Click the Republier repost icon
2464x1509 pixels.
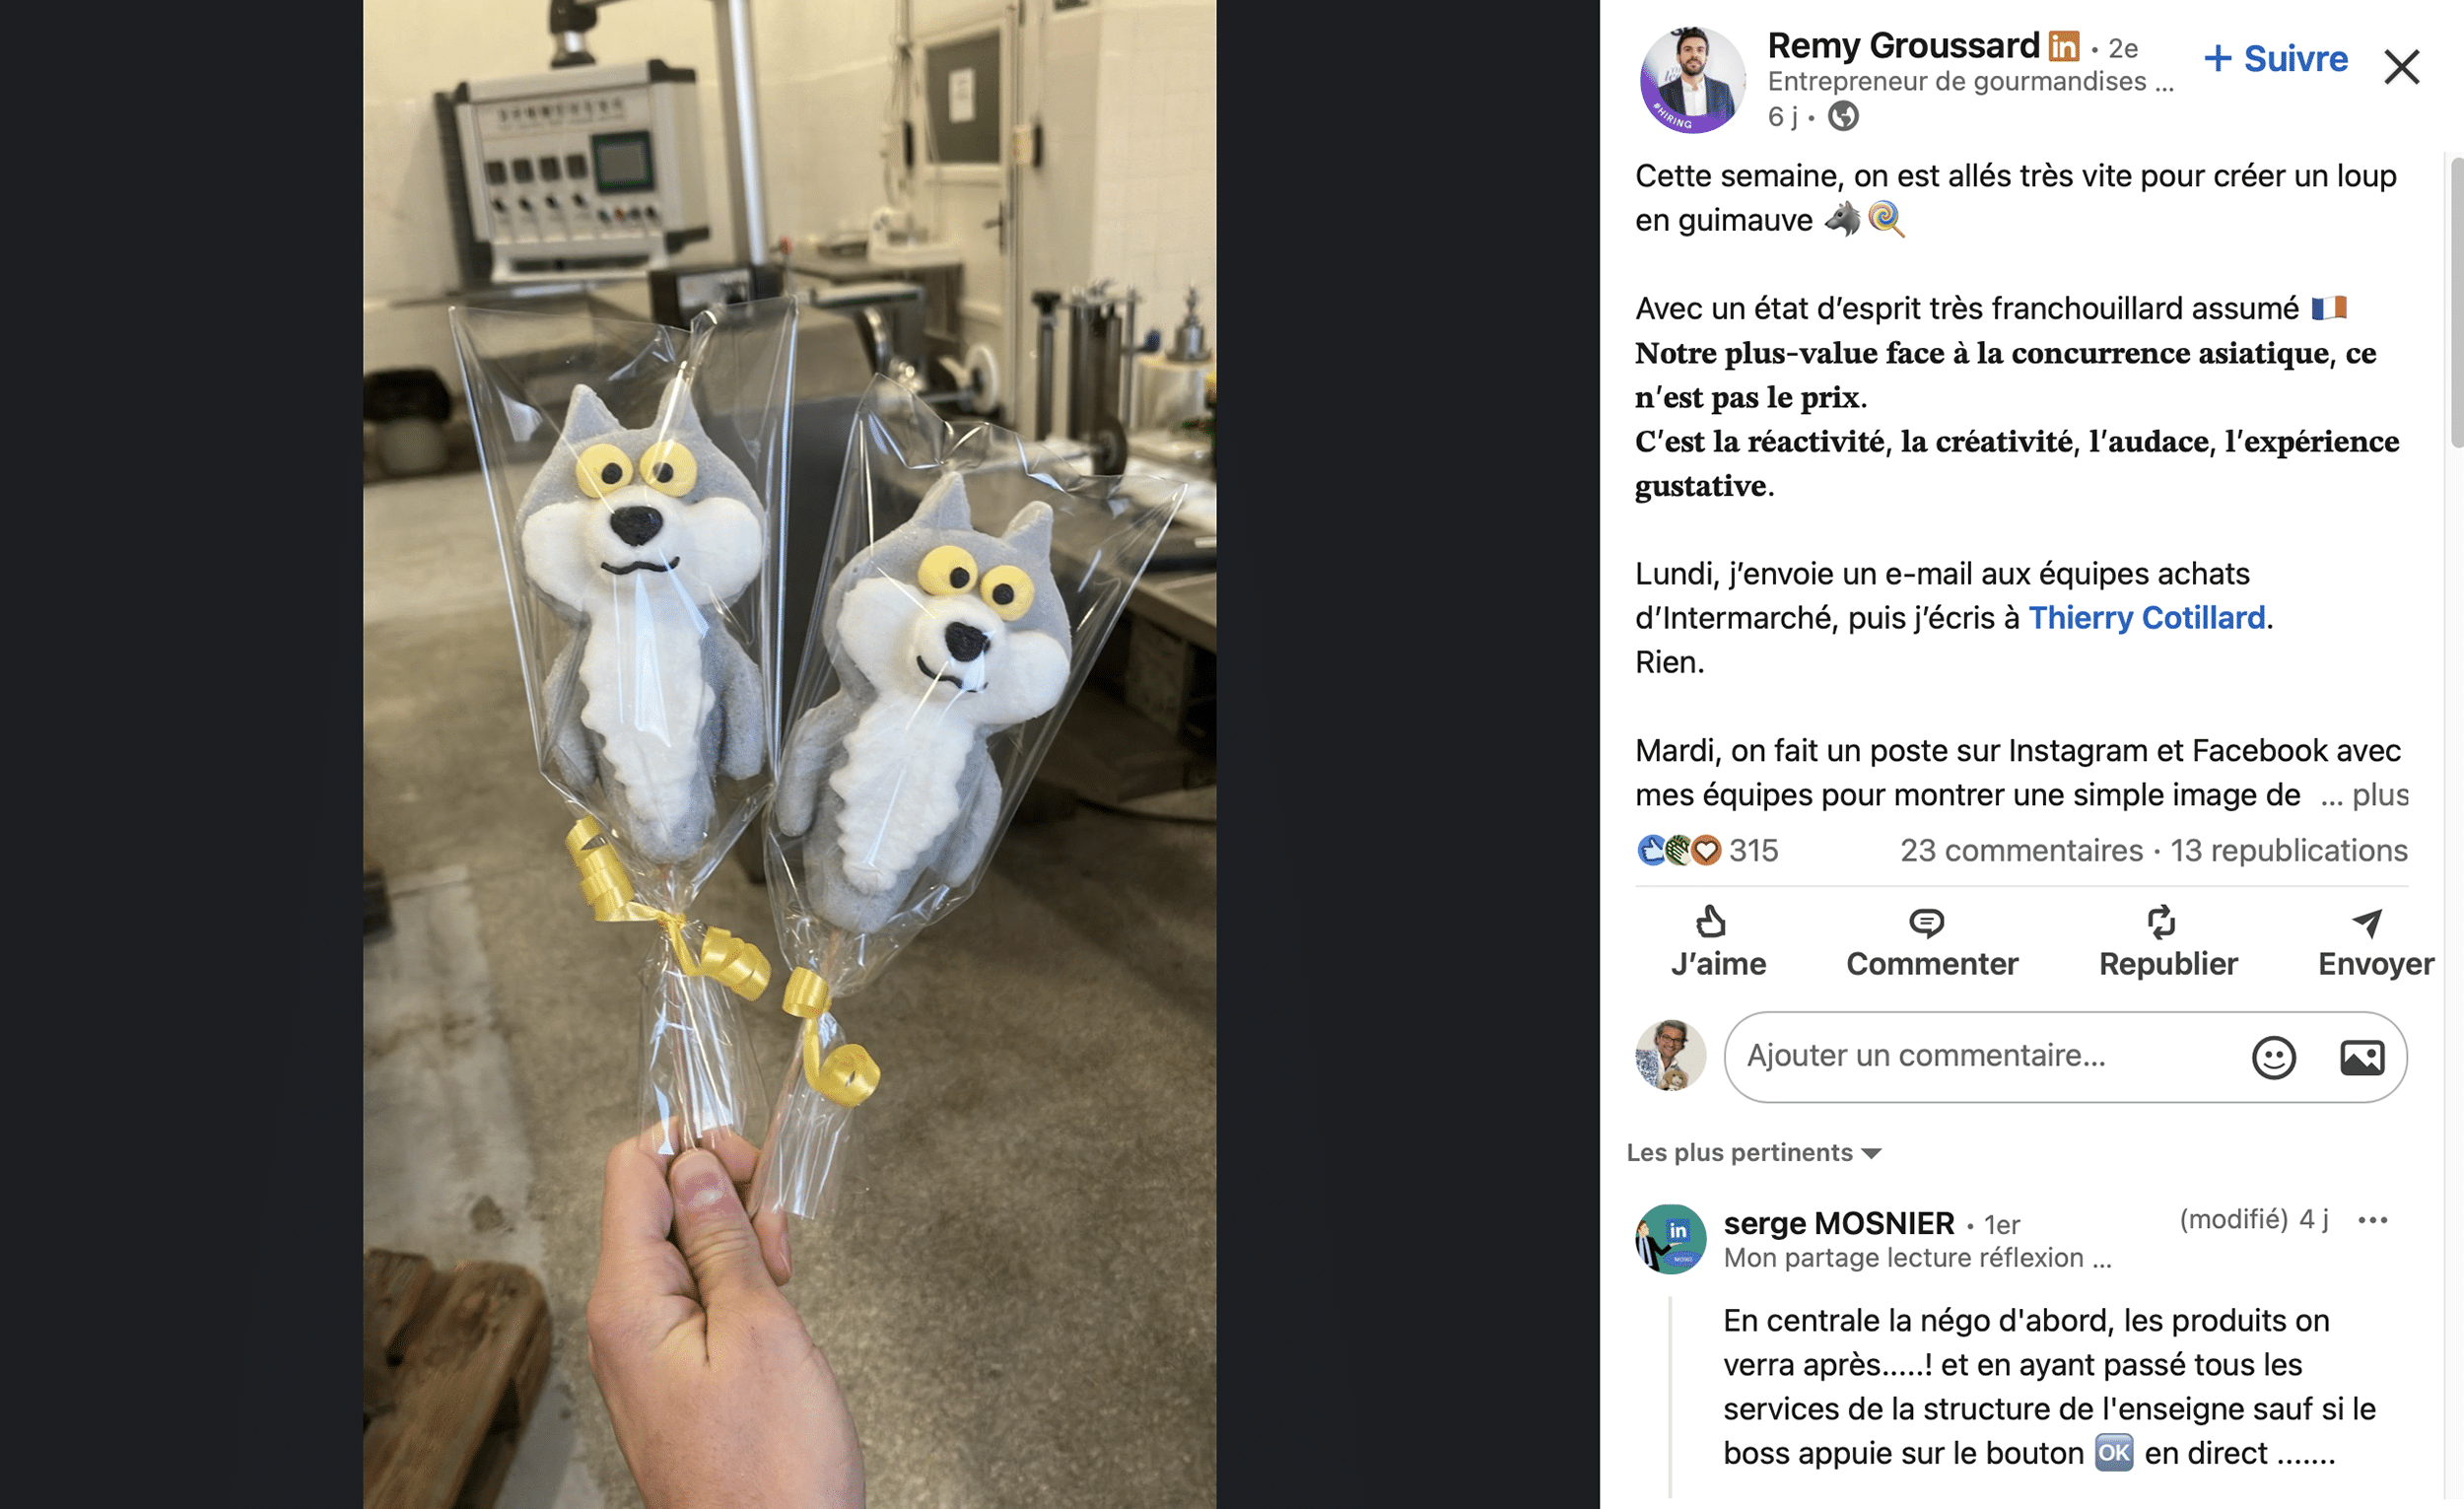(2161, 921)
